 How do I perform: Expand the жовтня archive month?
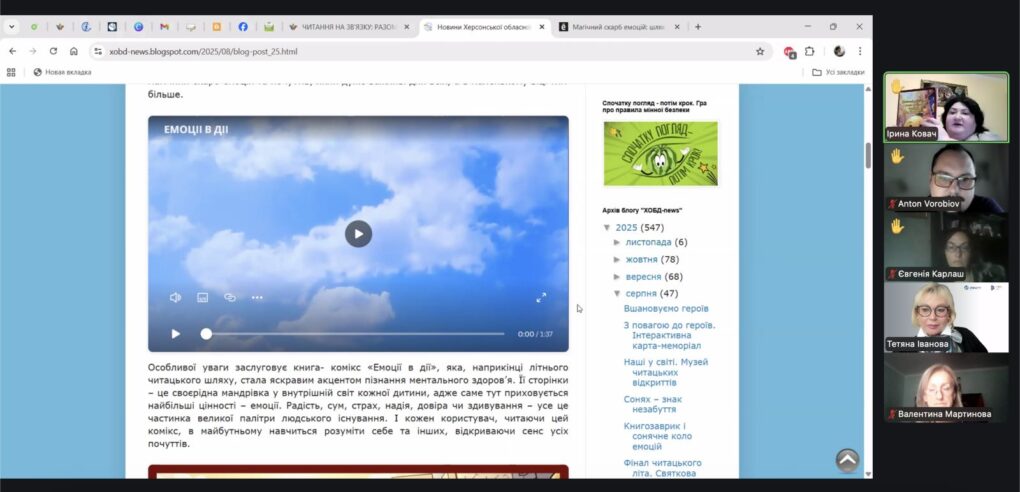point(618,260)
